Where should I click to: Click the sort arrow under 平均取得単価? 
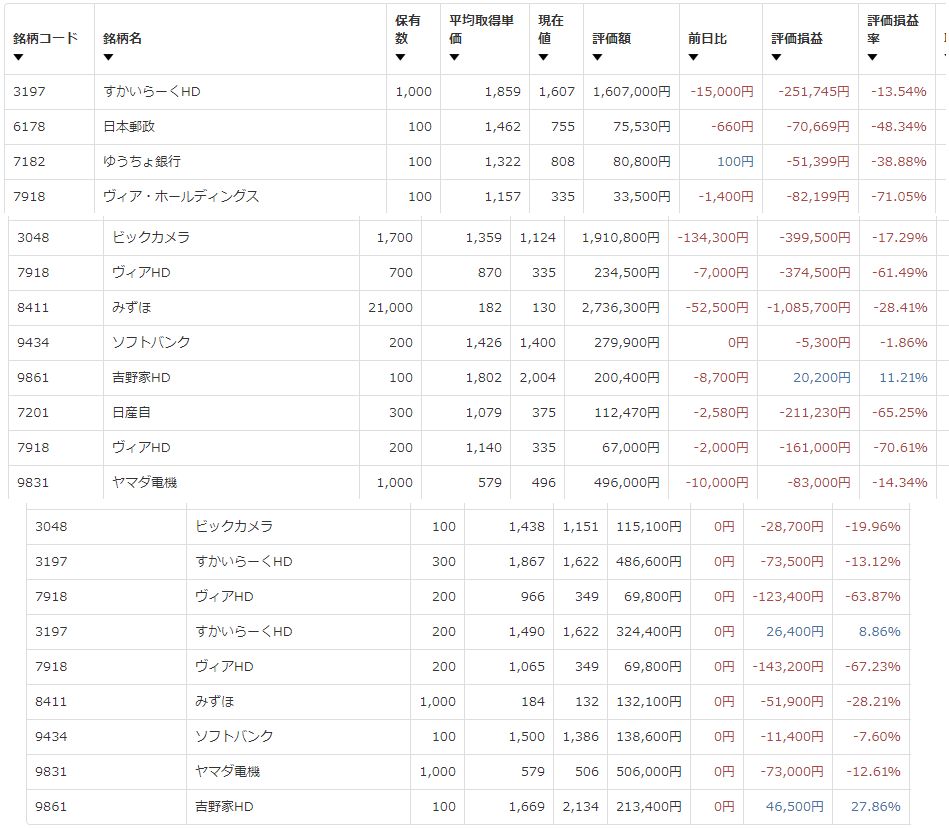(454, 57)
